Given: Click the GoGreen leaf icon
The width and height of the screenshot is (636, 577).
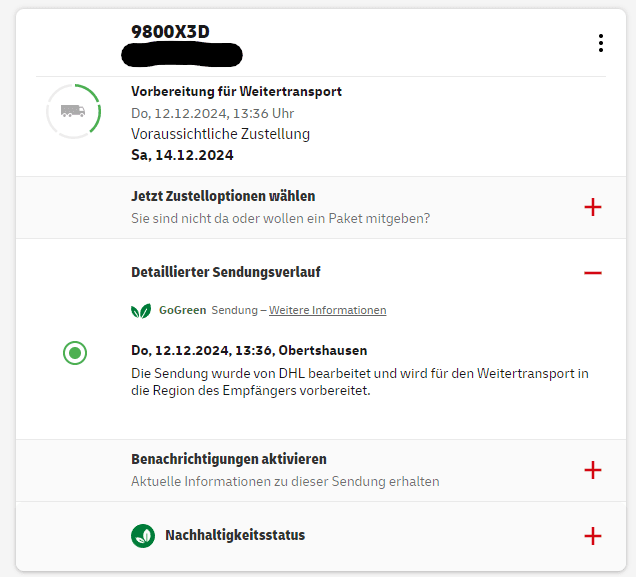Looking at the screenshot, I should [141, 311].
